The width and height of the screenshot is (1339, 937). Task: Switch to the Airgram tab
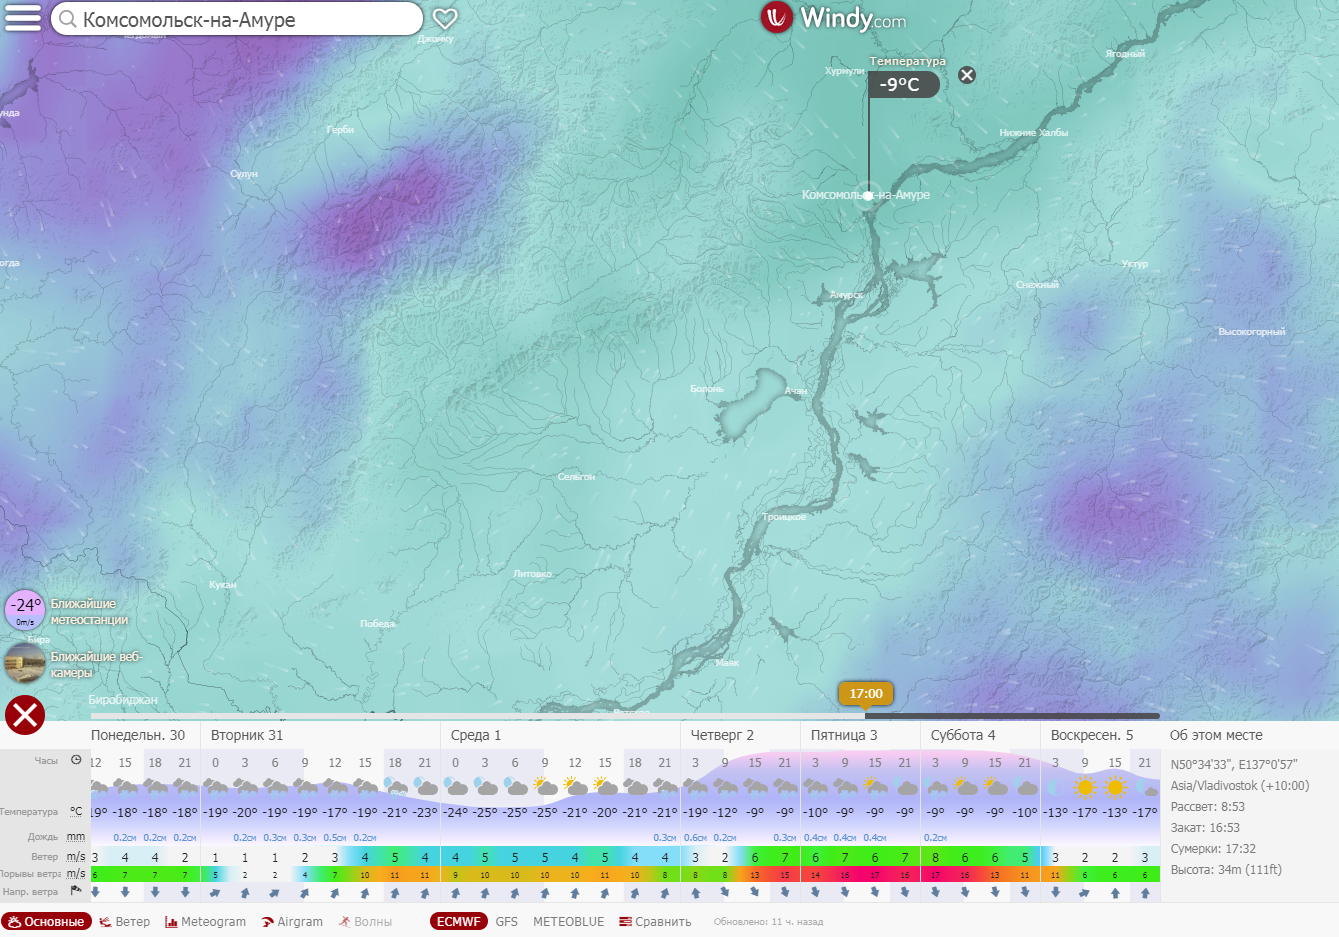click(x=292, y=922)
